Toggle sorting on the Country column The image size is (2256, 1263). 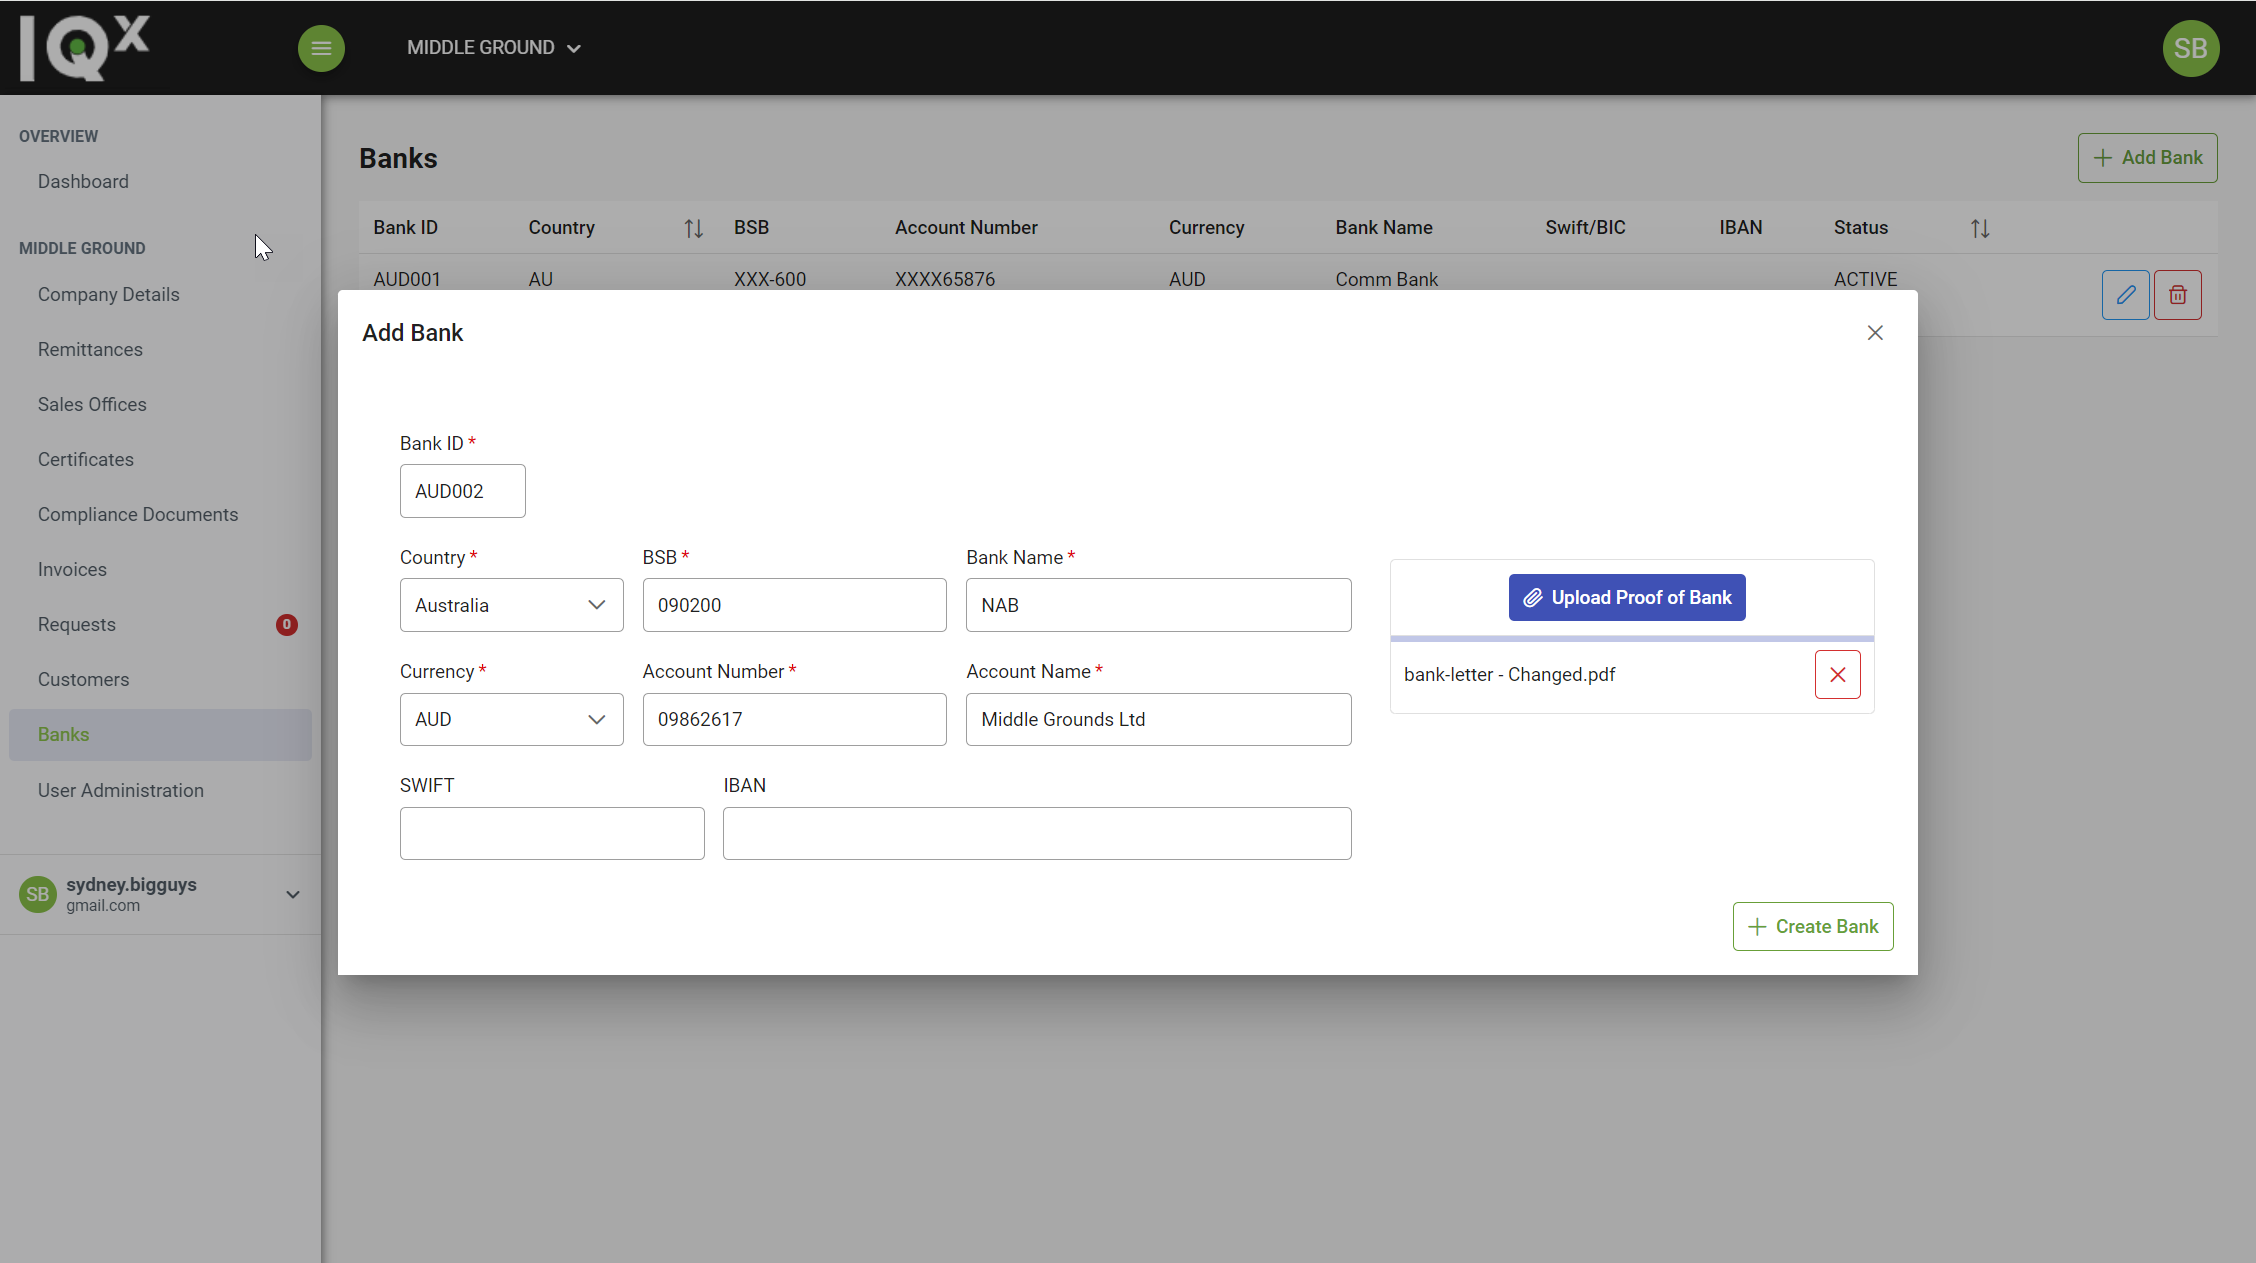point(693,228)
